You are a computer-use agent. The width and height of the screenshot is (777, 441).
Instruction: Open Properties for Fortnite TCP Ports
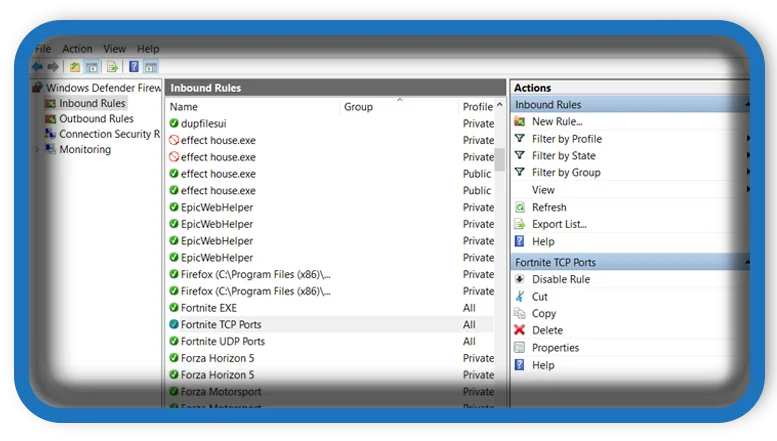pyautogui.click(x=555, y=347)
